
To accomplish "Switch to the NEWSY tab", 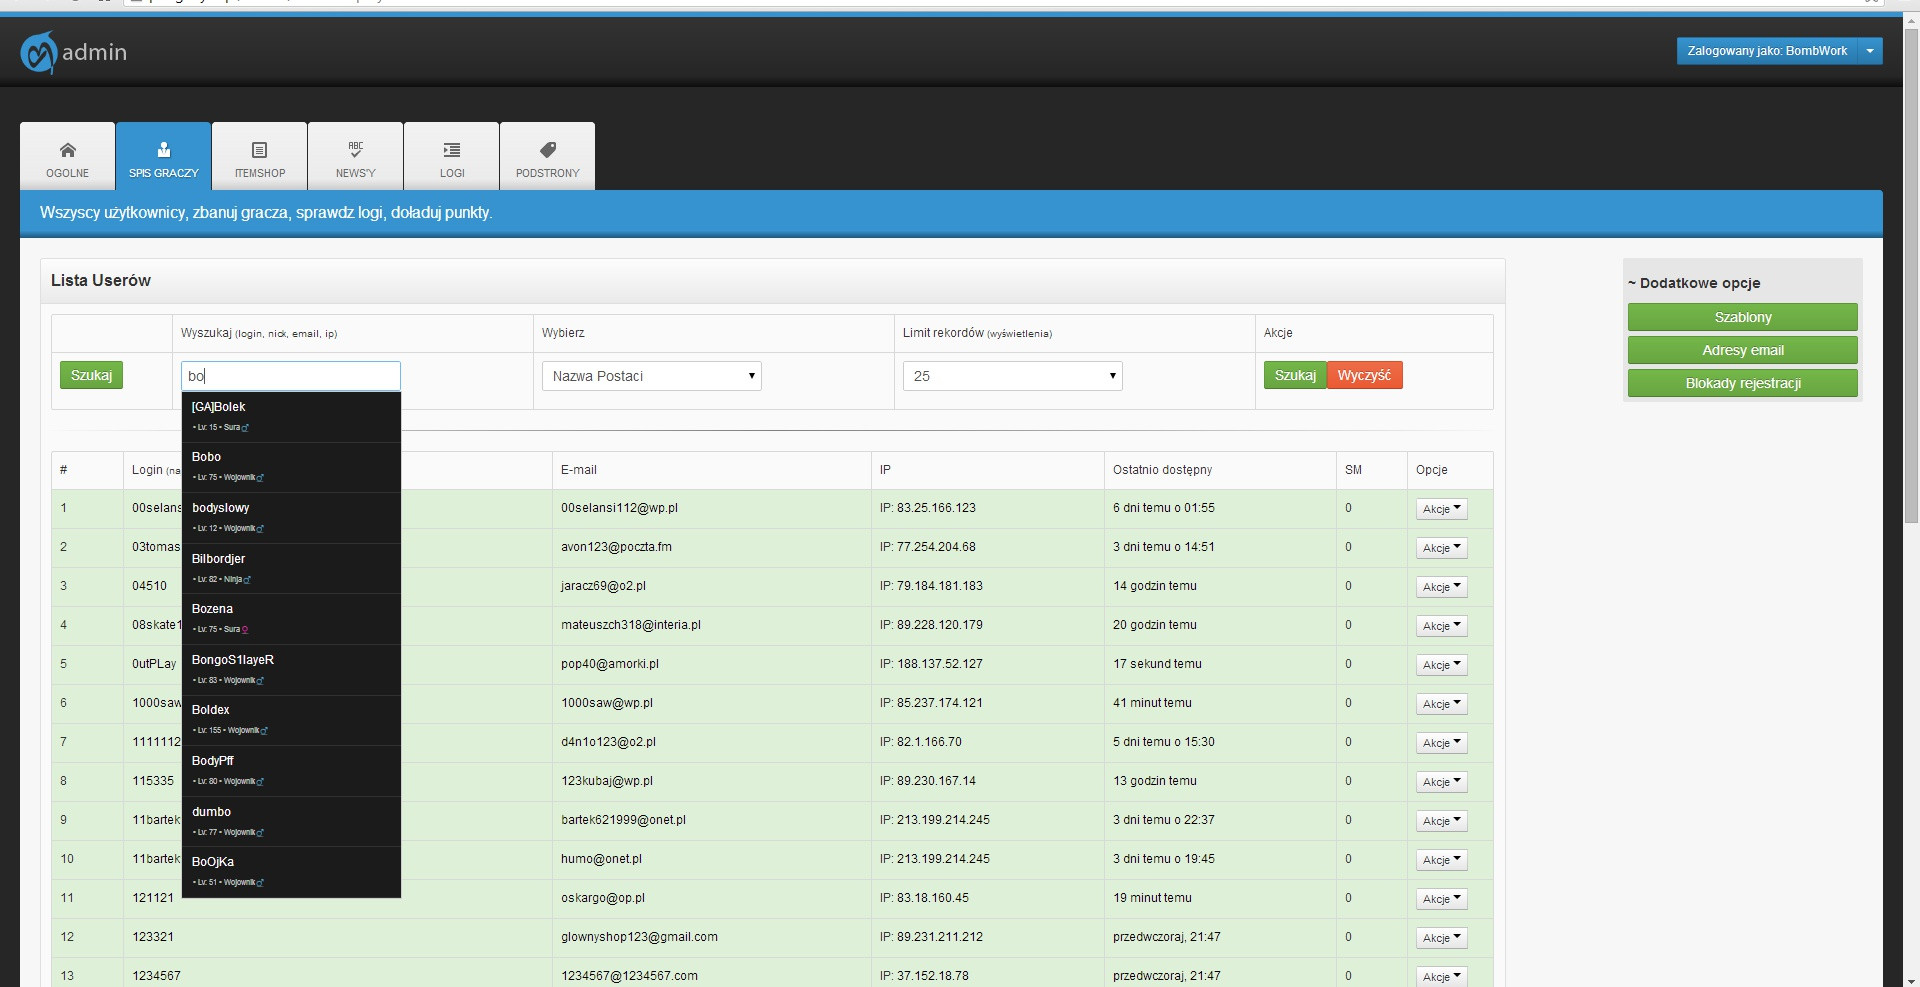I will pos(356,156).
